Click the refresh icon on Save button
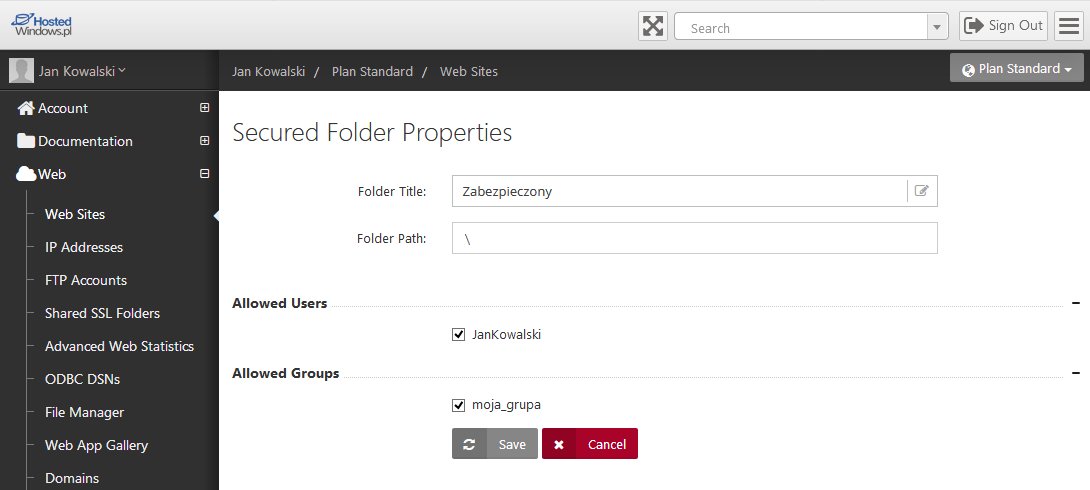 click(x=469, y=444)
